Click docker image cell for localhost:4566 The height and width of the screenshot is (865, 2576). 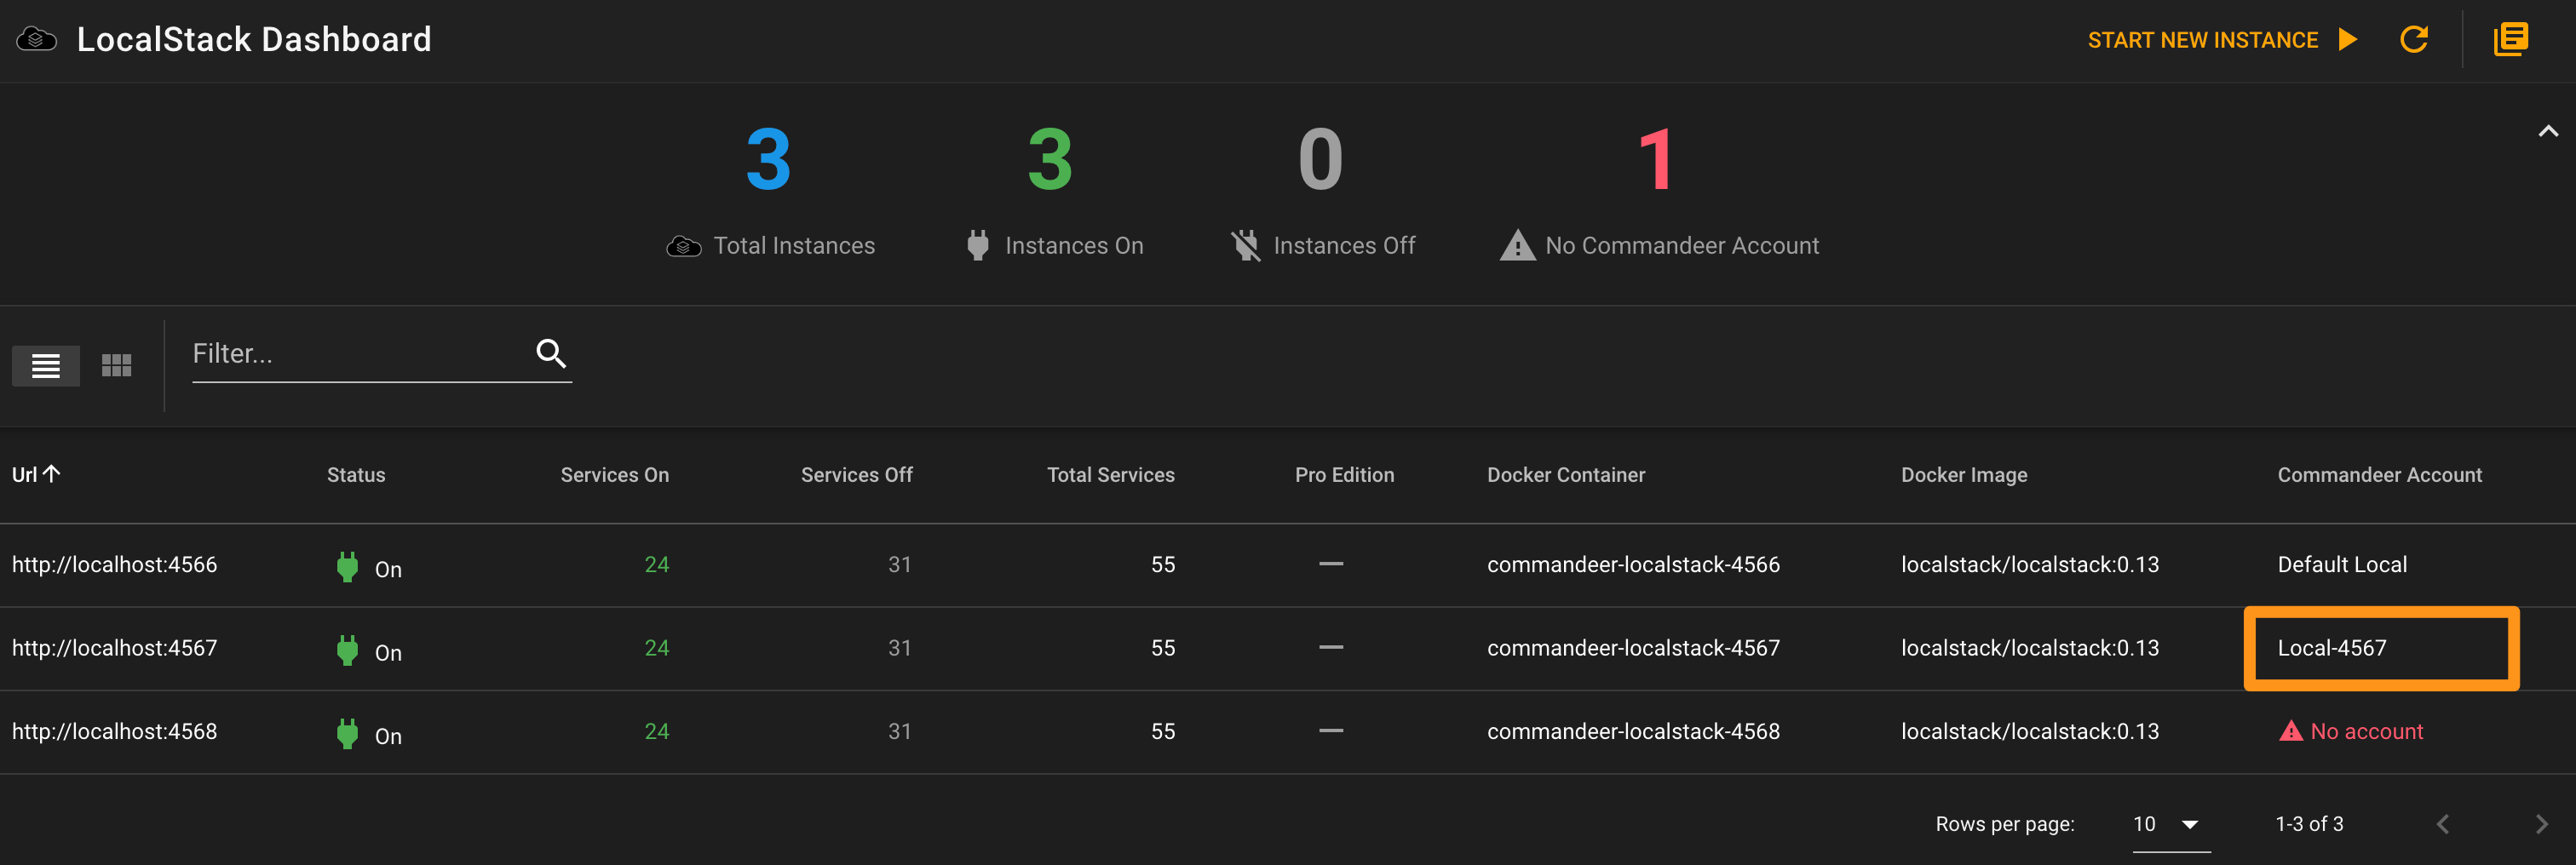click(x=2029, y=565)
